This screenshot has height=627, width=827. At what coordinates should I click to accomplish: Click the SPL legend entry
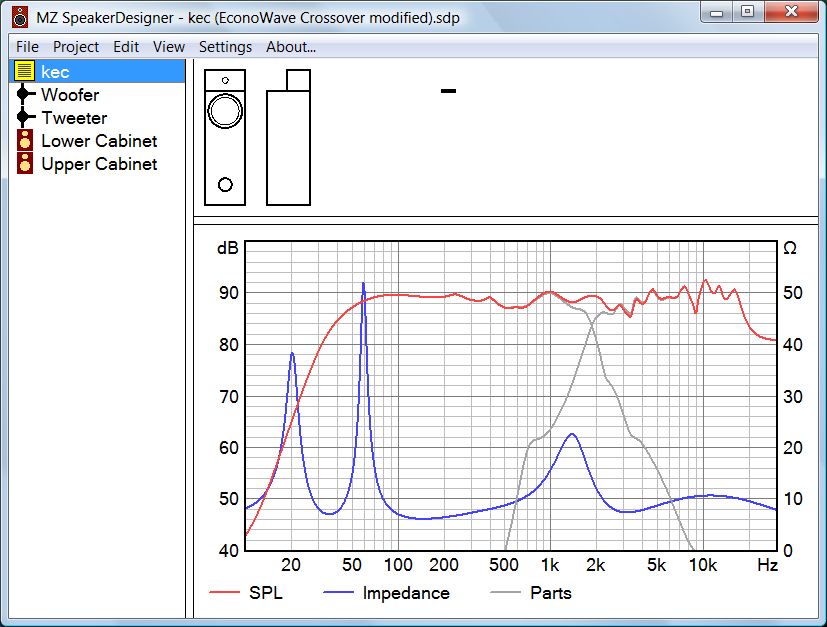[x=246, y=593]
